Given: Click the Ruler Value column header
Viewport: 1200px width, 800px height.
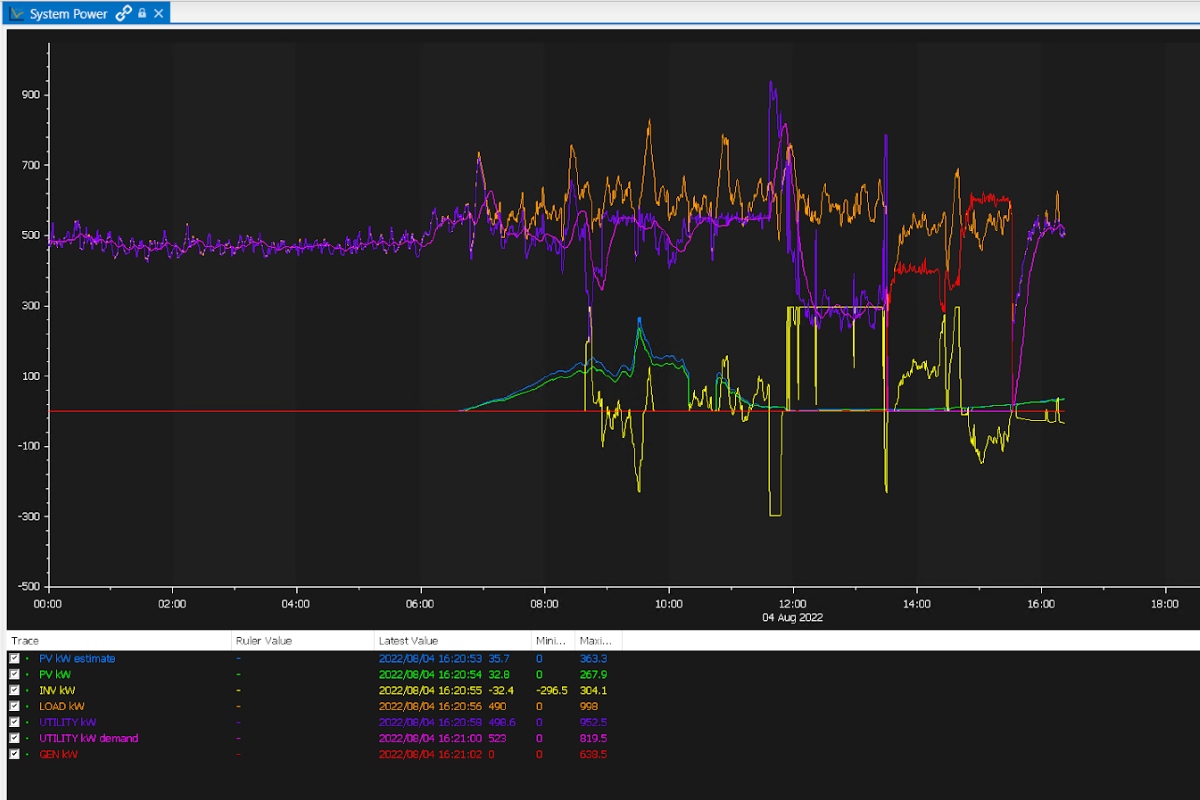Looking at the screenshot, I should tap(263, 640).
